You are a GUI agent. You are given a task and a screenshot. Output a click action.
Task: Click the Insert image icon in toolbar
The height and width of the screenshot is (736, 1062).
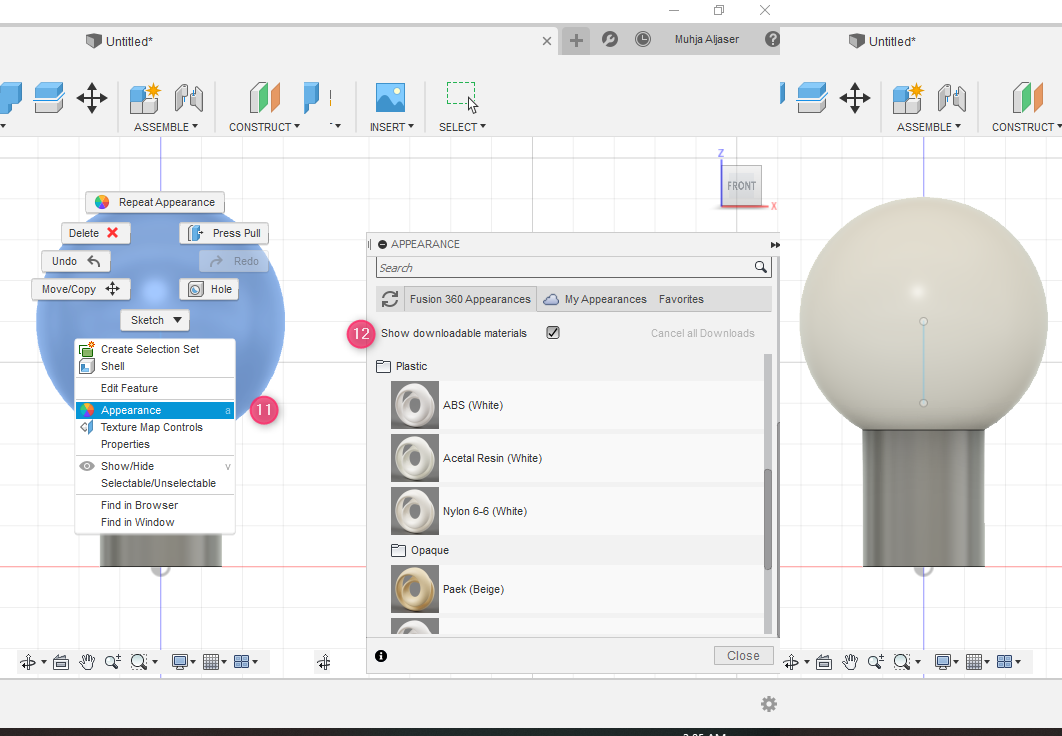coord(389,98)
